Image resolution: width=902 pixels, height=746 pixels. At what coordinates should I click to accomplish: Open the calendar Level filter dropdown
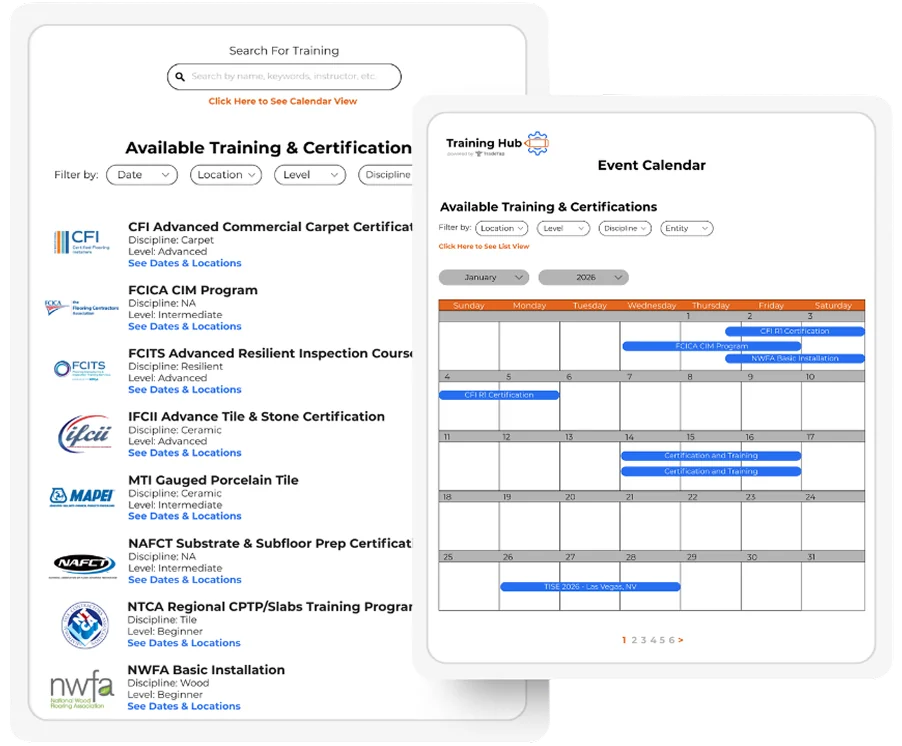tap(563, 228)
